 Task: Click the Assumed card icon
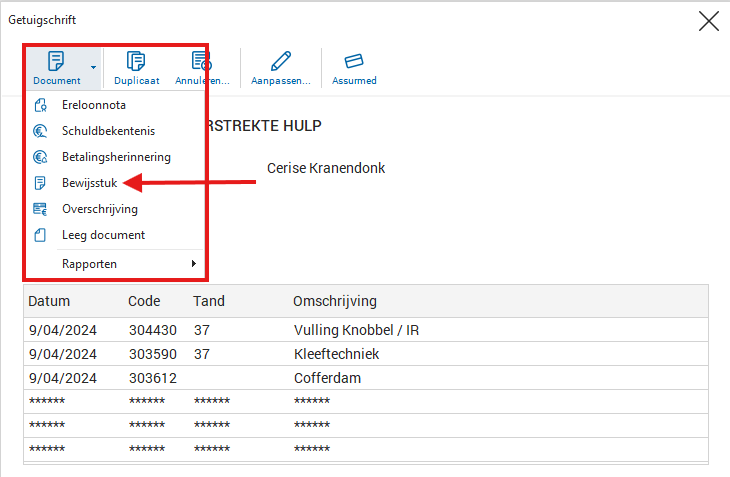click(354, 61)
